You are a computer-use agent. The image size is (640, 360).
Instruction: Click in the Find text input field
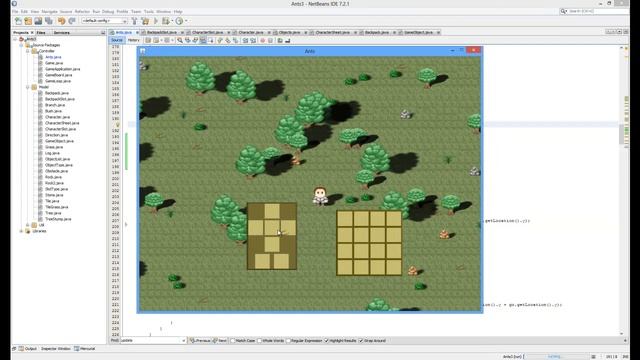(x=150, y=340)
